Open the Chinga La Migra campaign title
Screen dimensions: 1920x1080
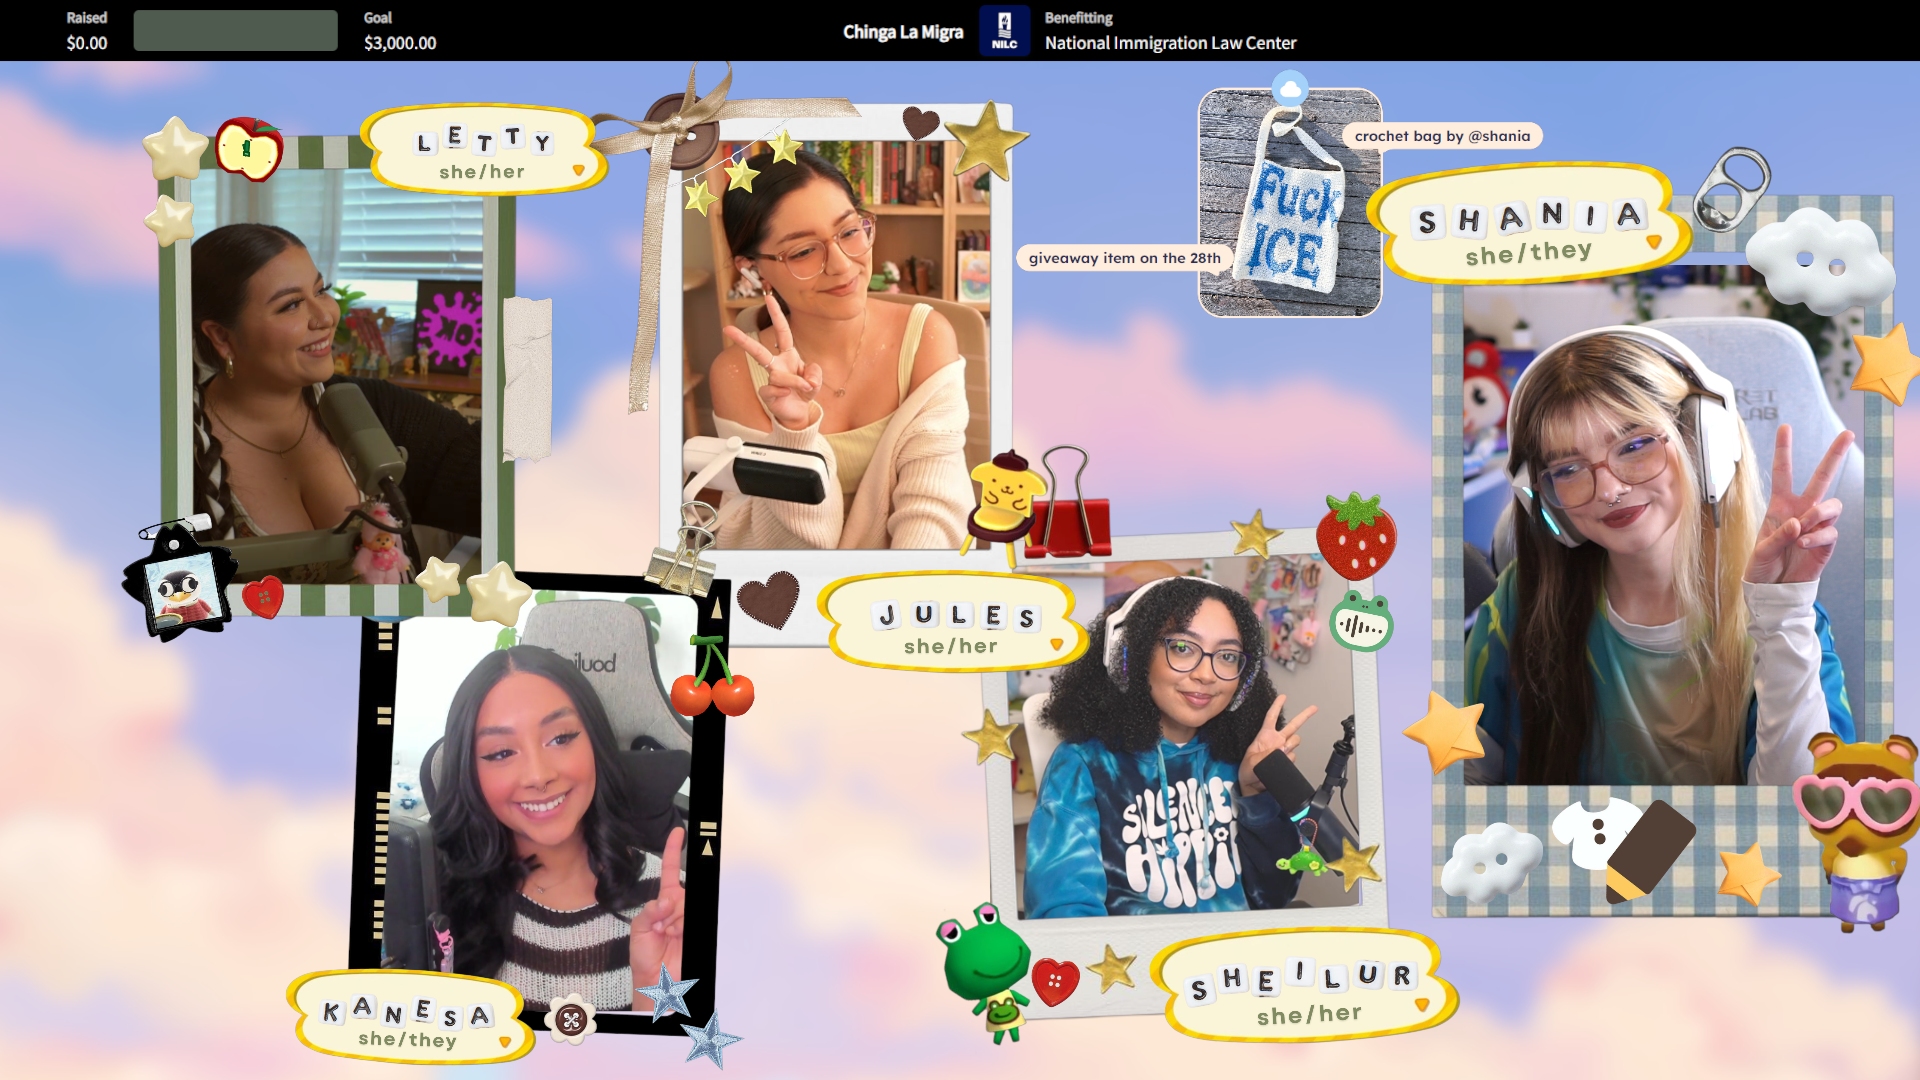pos(902,32)
